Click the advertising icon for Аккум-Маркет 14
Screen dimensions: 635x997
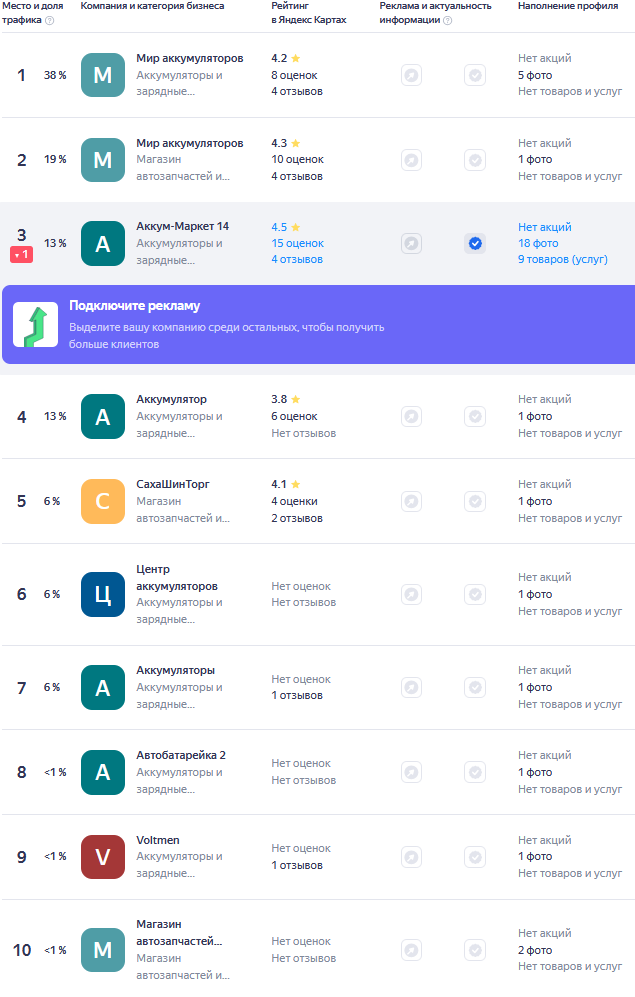coord(411,244)
